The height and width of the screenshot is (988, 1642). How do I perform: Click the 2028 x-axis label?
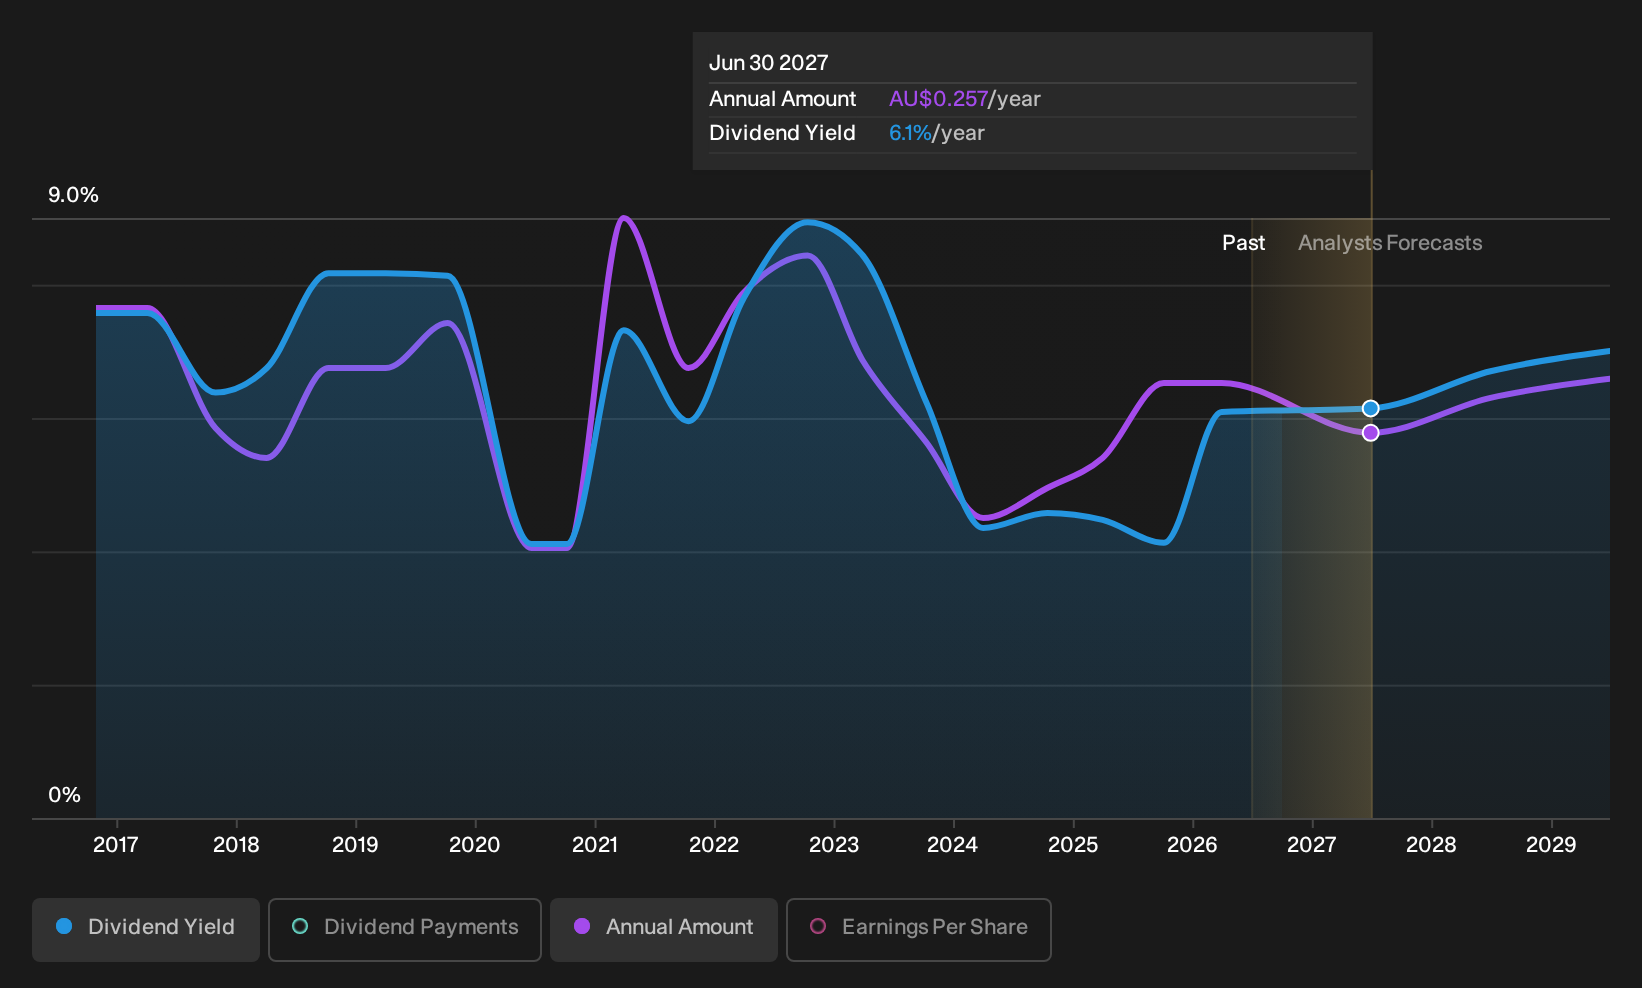tap(1431, 845)
